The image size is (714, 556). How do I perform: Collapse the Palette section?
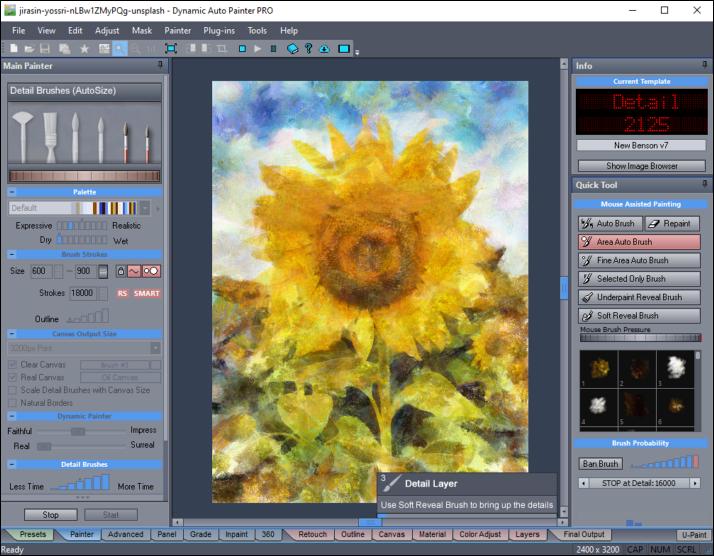coord(12,192)
